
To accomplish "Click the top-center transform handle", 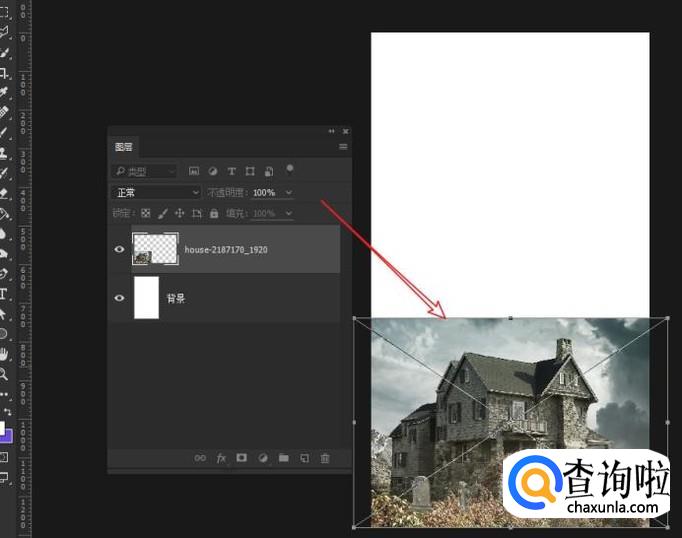I will click(x=511, y=318).
